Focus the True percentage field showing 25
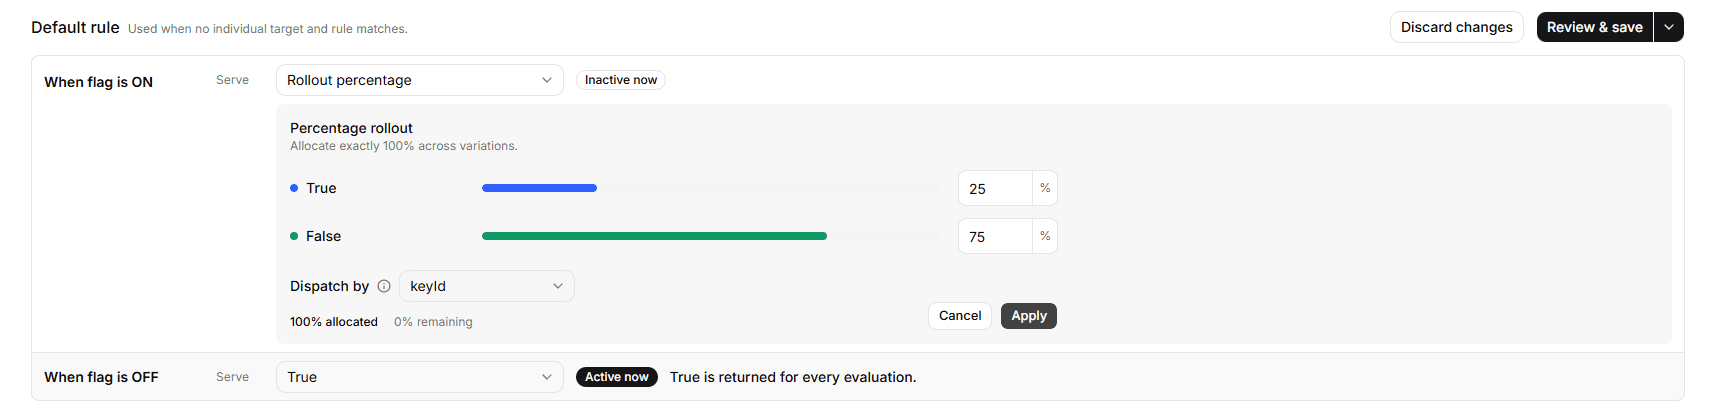1710x417 pixels. (995, 188)
